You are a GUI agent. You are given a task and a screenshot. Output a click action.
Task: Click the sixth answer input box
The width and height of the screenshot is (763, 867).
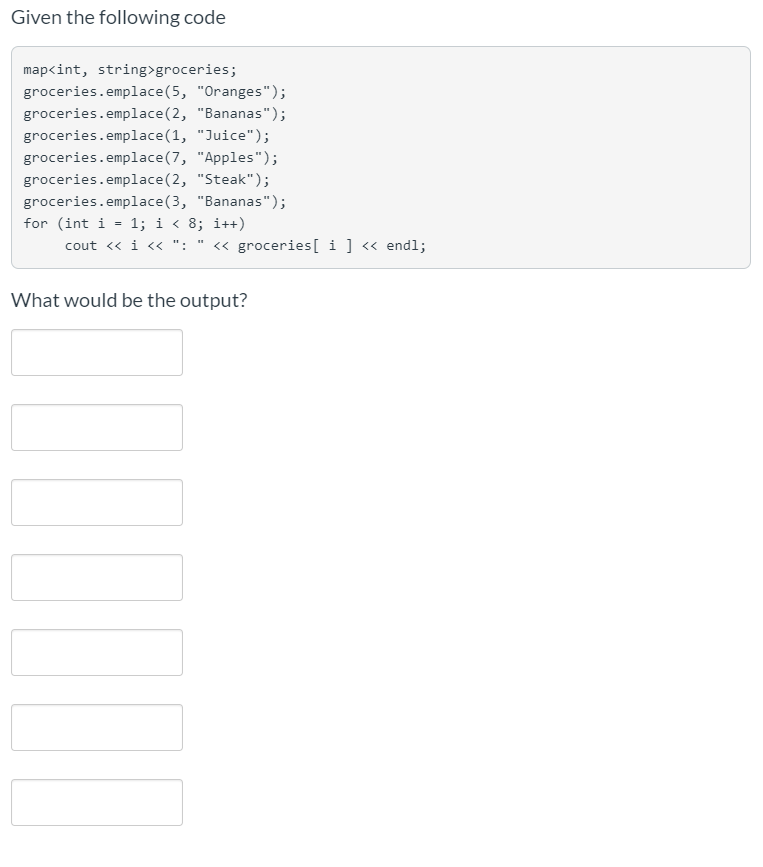tap(96, 726)
